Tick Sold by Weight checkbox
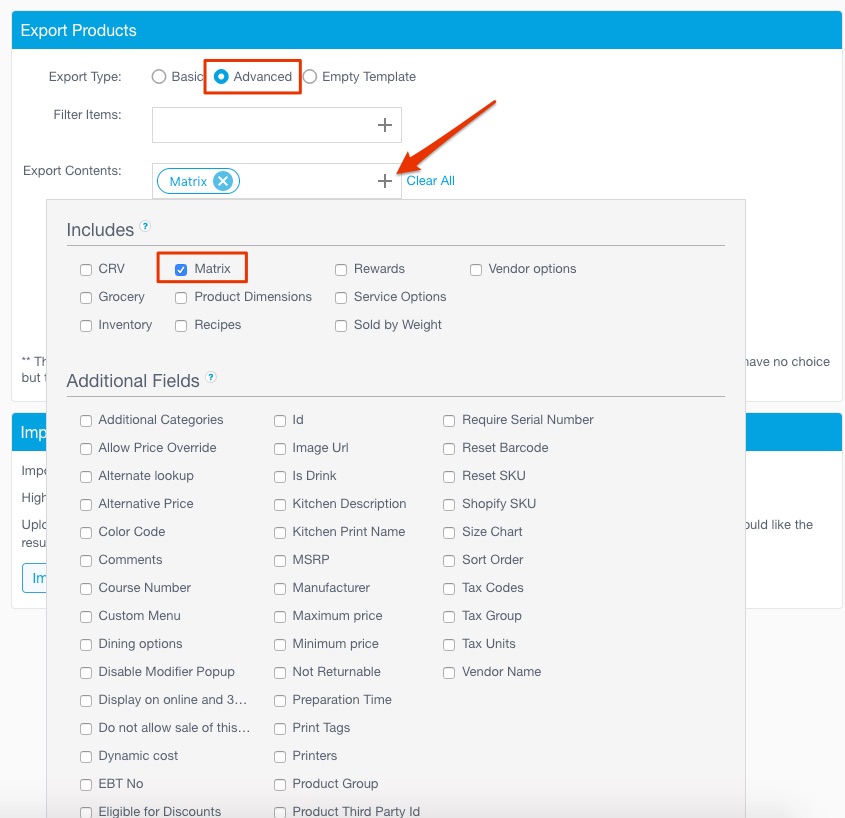The image size is (845, 818). point(341,325)
